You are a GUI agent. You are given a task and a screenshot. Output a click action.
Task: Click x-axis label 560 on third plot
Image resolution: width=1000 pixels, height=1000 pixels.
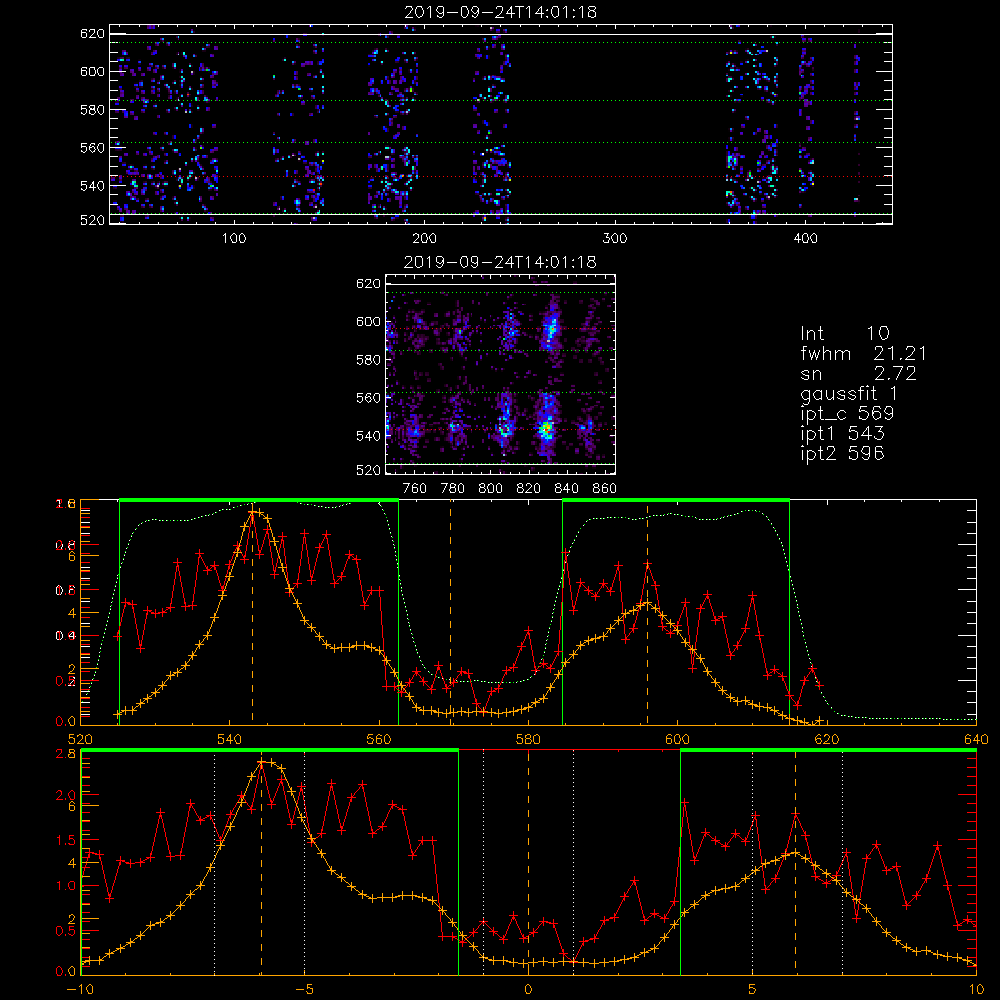pyautogui.click(x=379, y=739)
